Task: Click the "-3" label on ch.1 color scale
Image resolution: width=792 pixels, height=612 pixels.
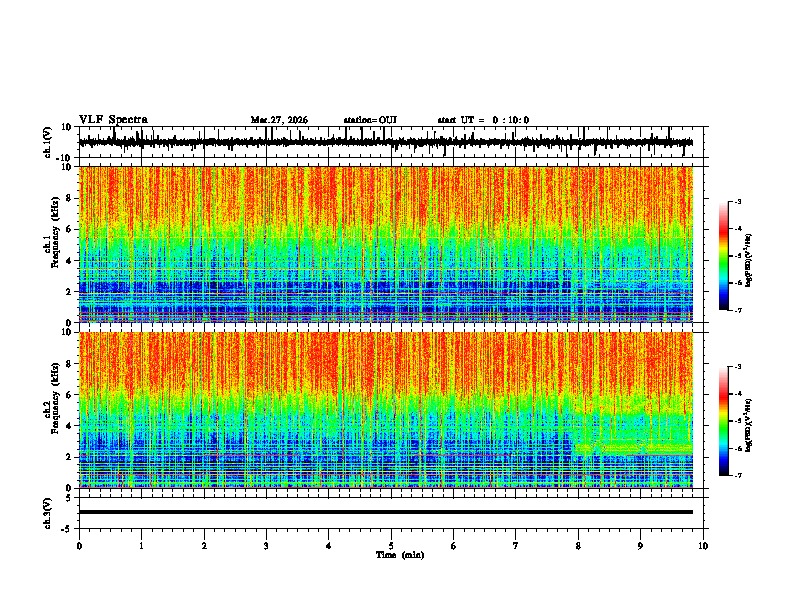Action: (x=737, y=201)
